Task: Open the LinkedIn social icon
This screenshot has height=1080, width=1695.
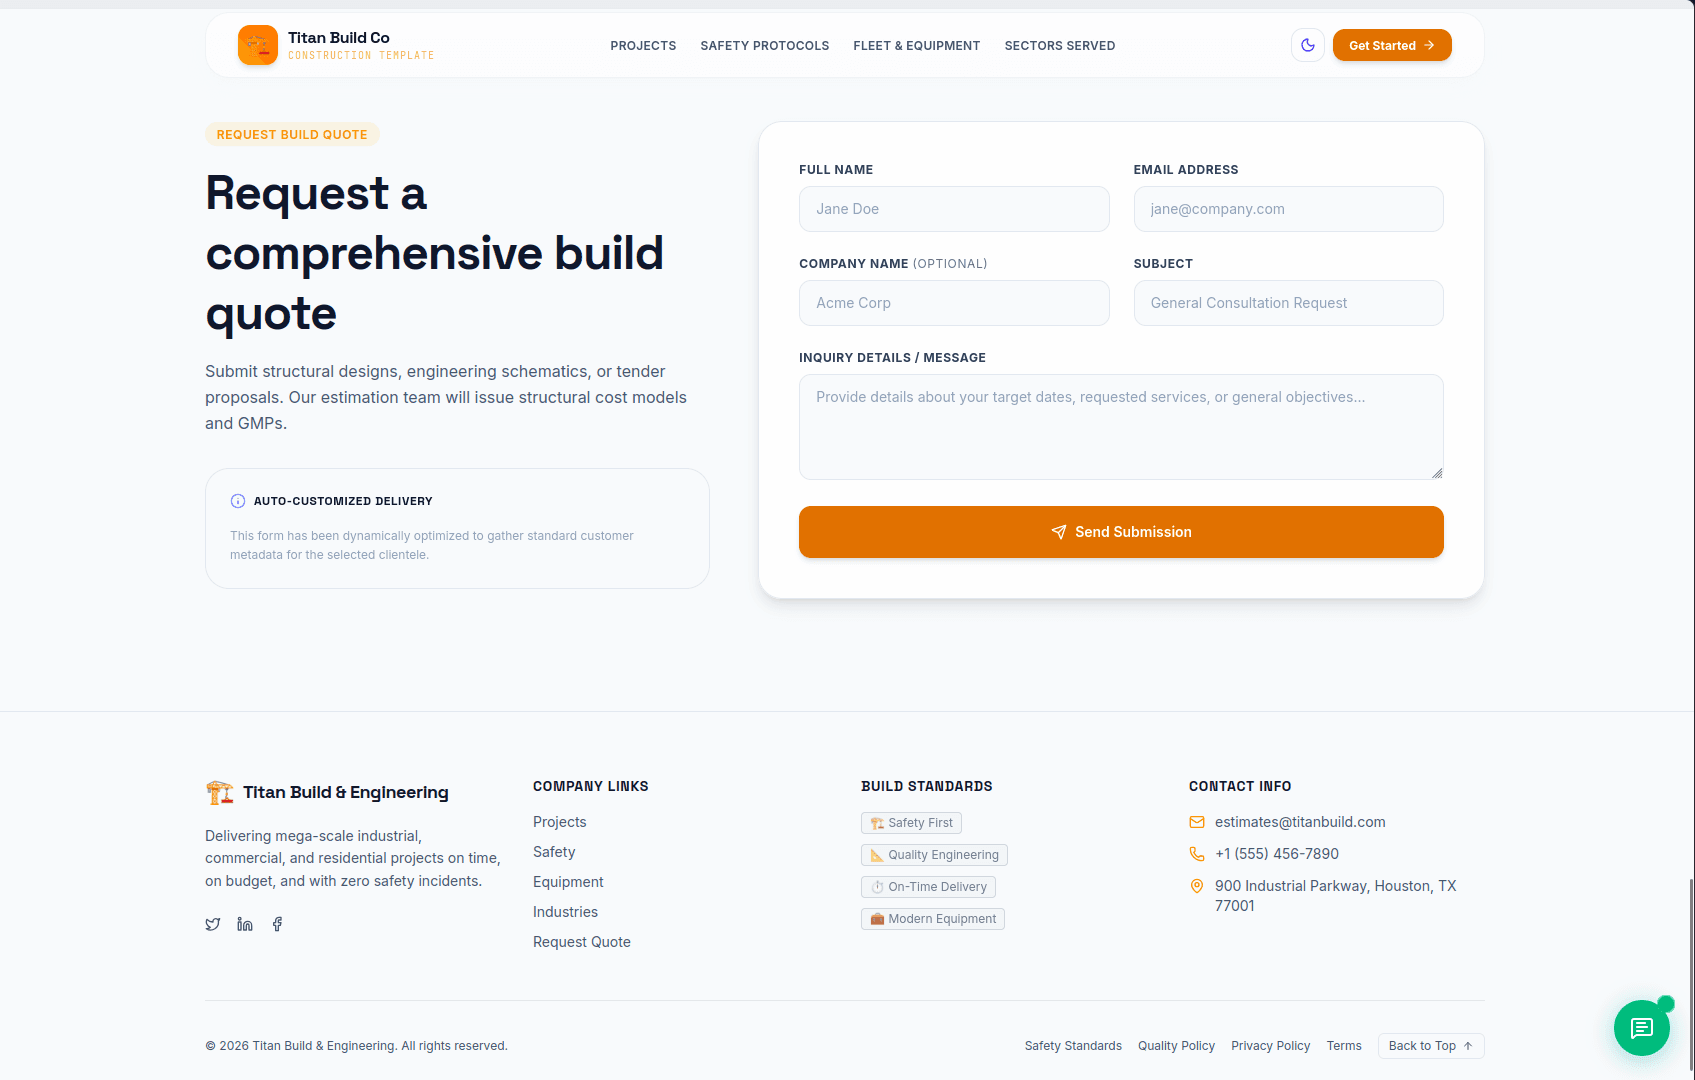Action: pos(245,924)
